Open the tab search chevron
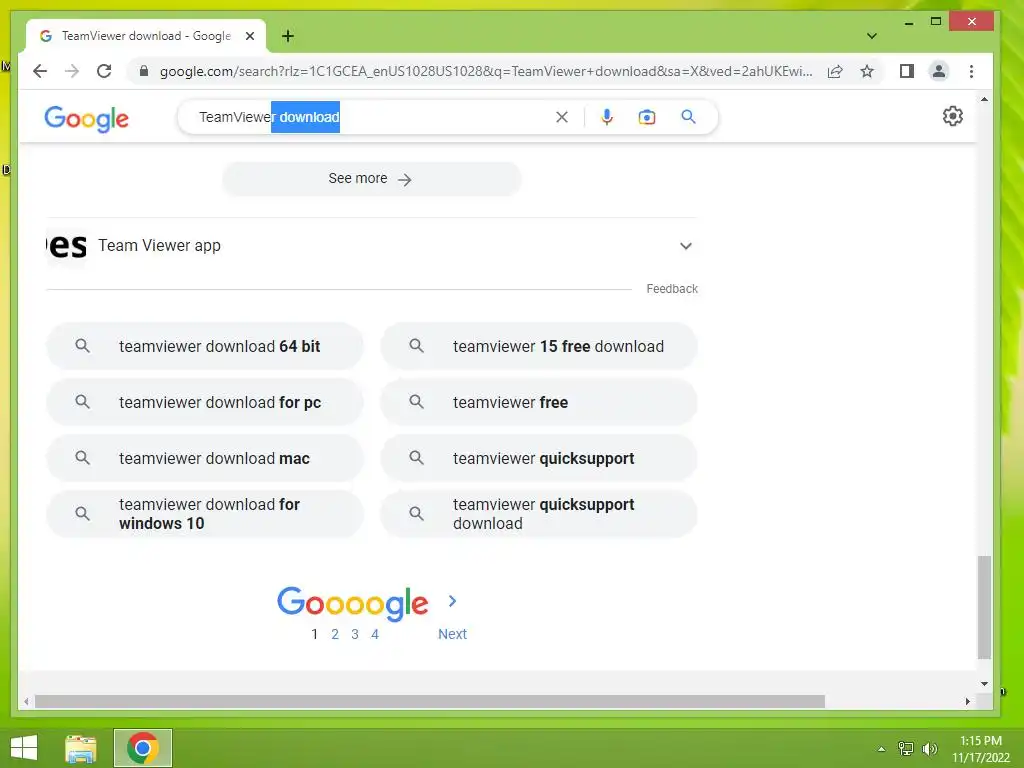This screenshot has height=768, width=1024. pyautogui.click(x=871, y=36)
